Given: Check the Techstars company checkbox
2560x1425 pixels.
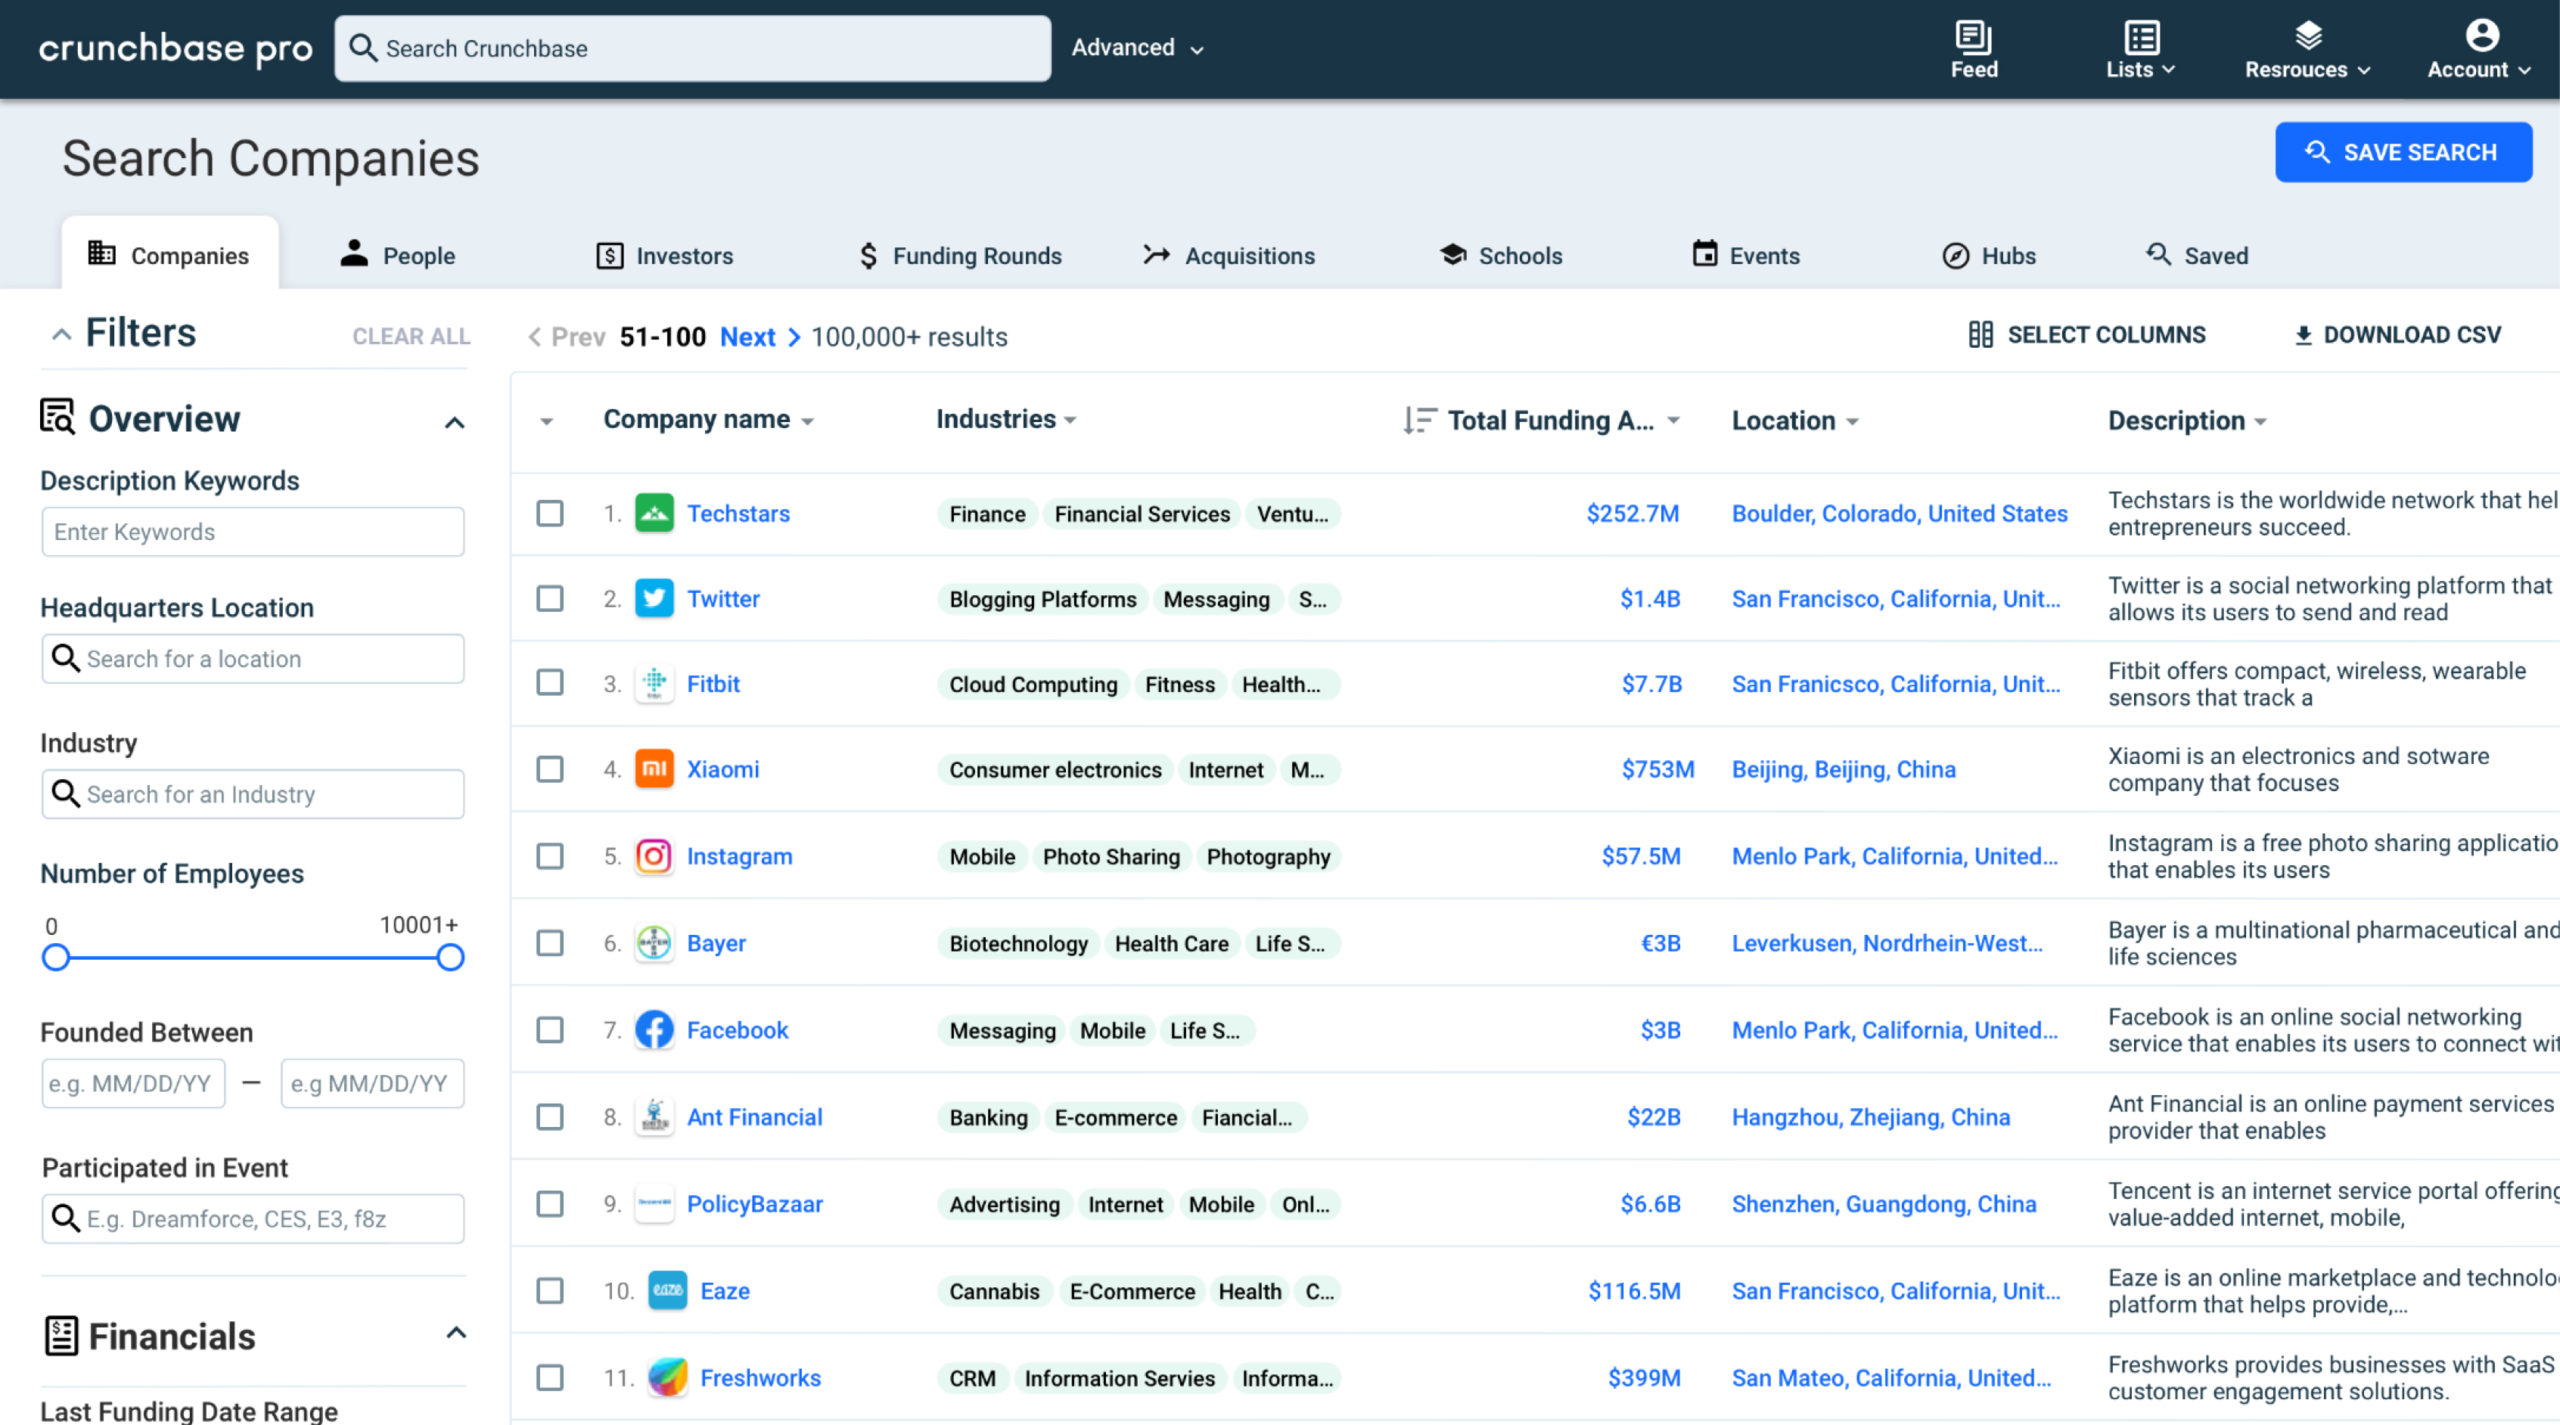Looking at the screenshot, I should (x=549, y=512).
